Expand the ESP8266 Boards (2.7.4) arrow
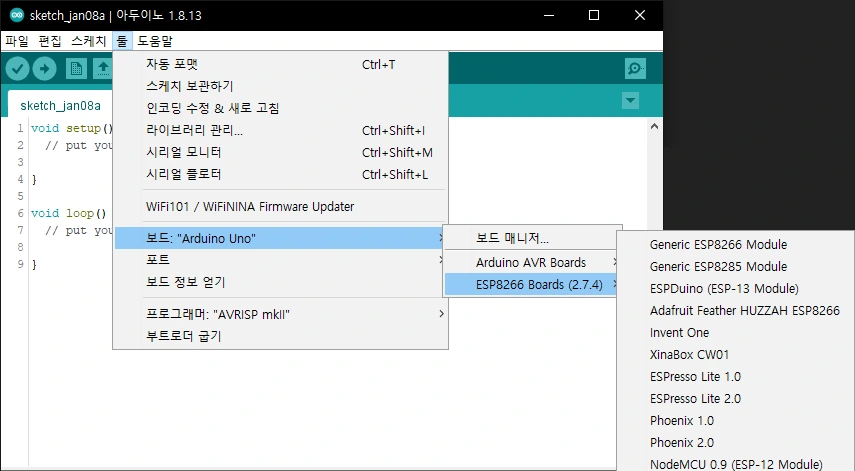Screen dimensions: 855x471 point(615,284)
